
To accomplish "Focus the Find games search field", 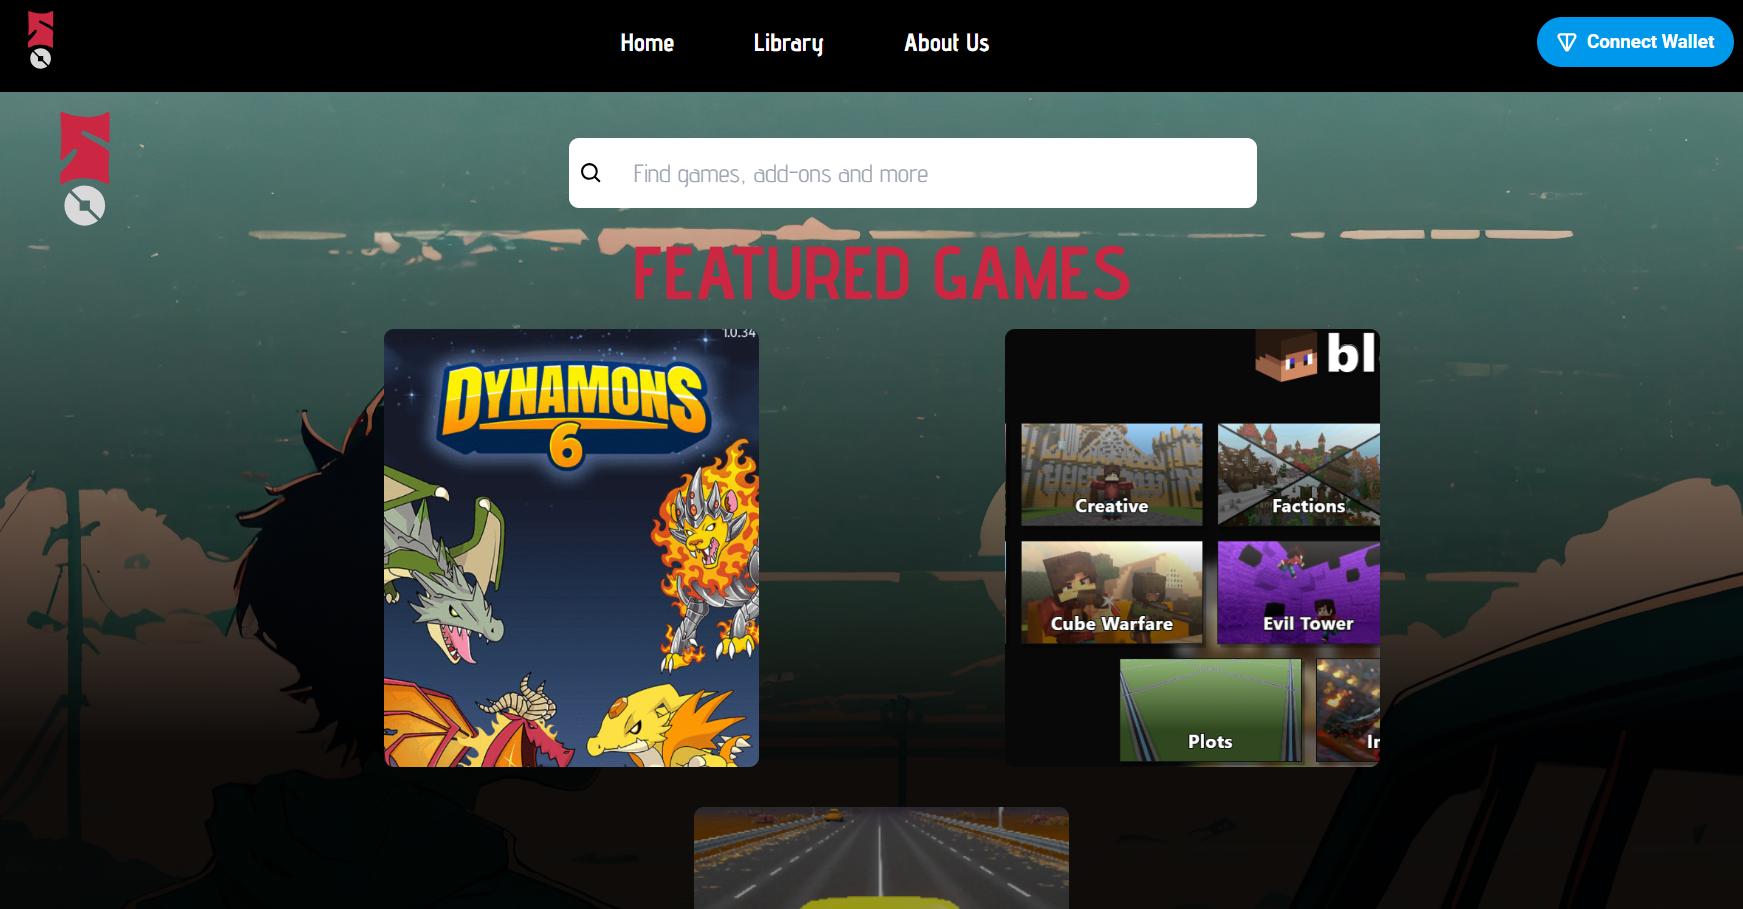I will click(x=930, y=174).
